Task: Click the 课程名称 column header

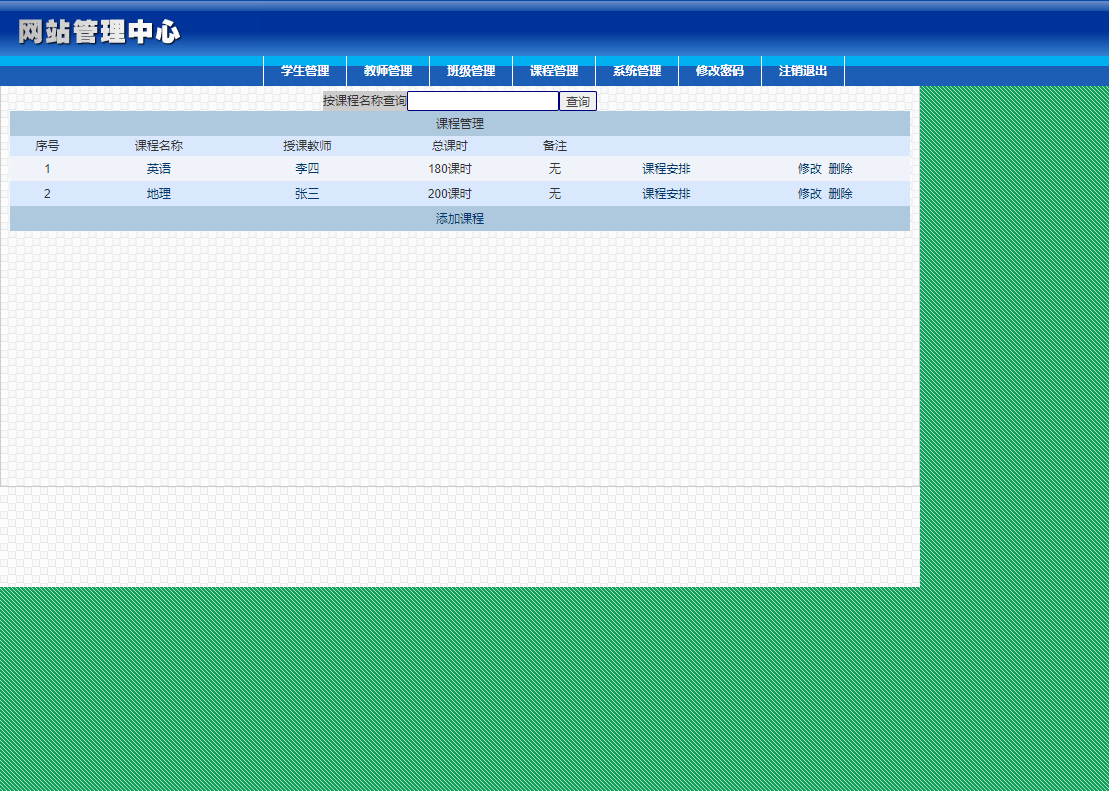Action: 158,146
